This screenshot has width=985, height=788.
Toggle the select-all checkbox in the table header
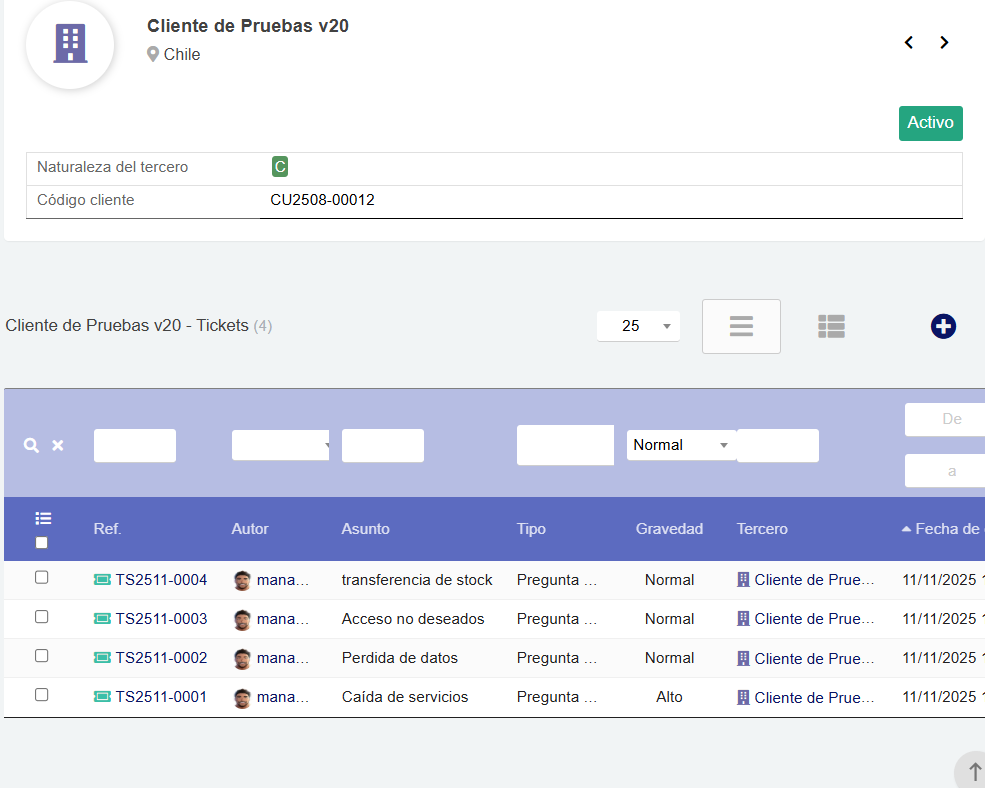coord(42,541)
